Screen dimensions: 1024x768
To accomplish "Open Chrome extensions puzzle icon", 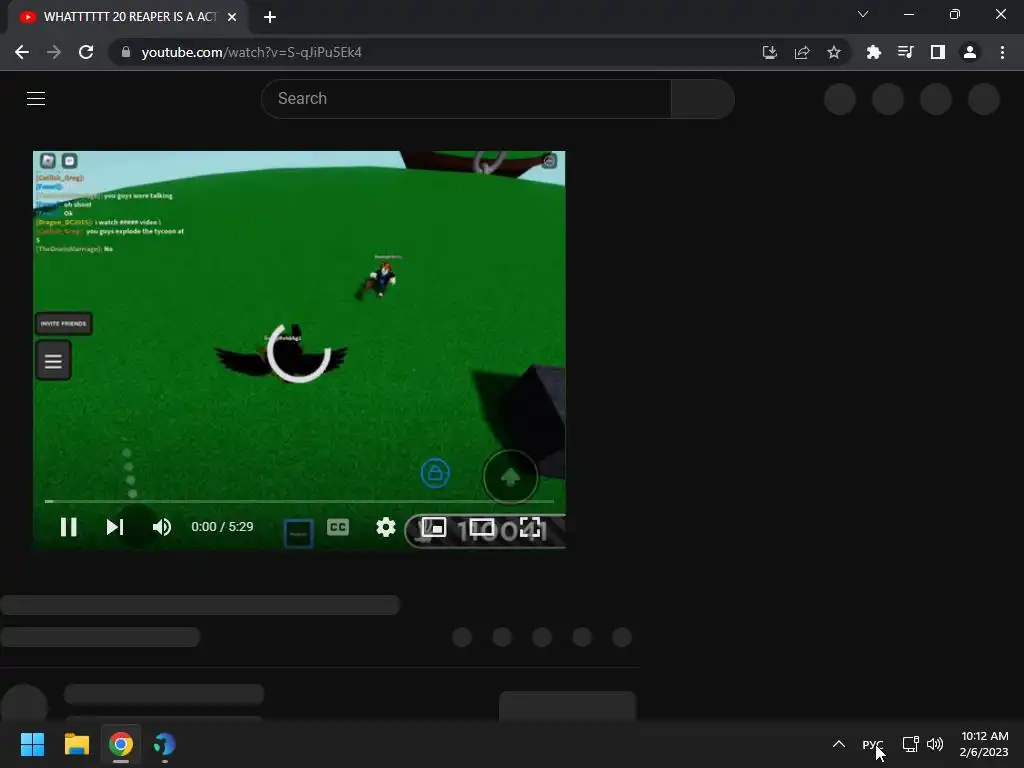I will tap(874, 52).
